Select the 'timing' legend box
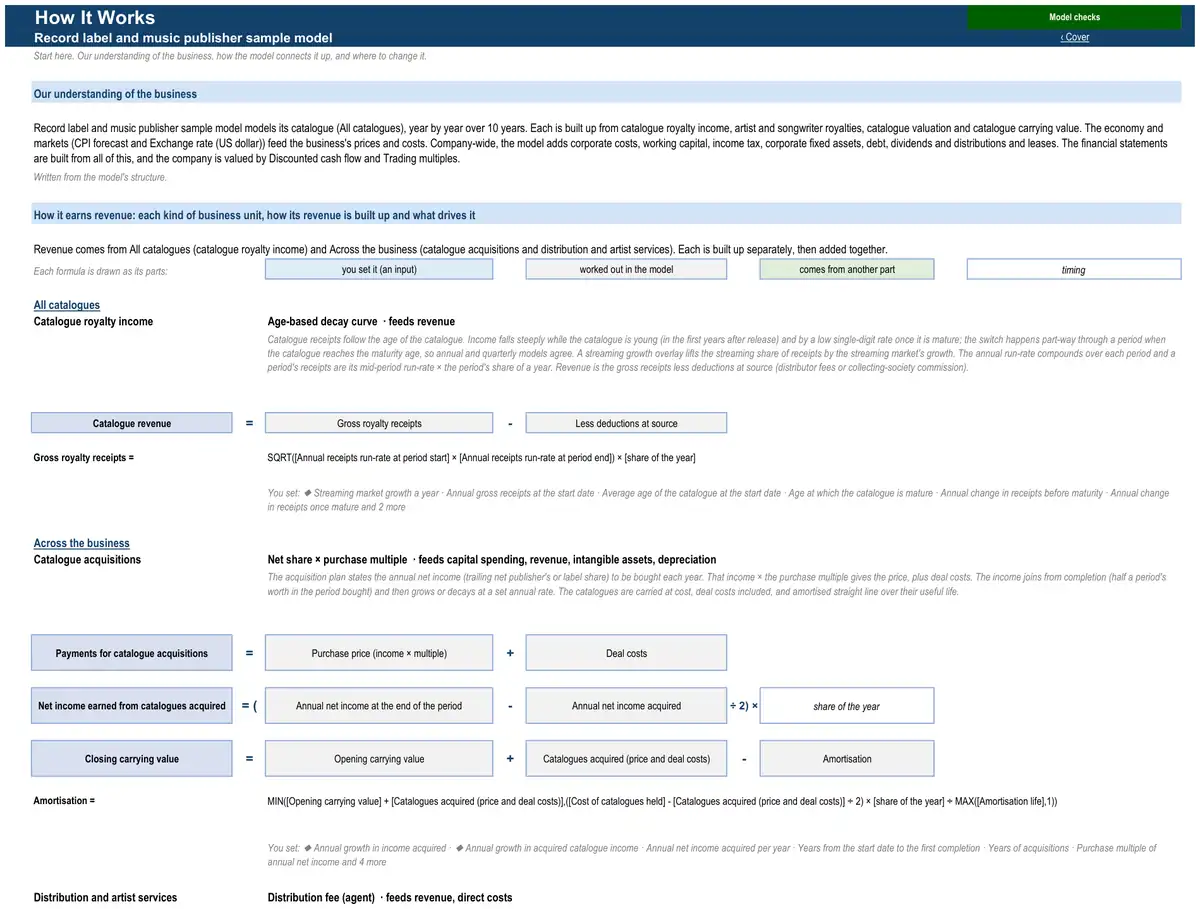 1074,270
